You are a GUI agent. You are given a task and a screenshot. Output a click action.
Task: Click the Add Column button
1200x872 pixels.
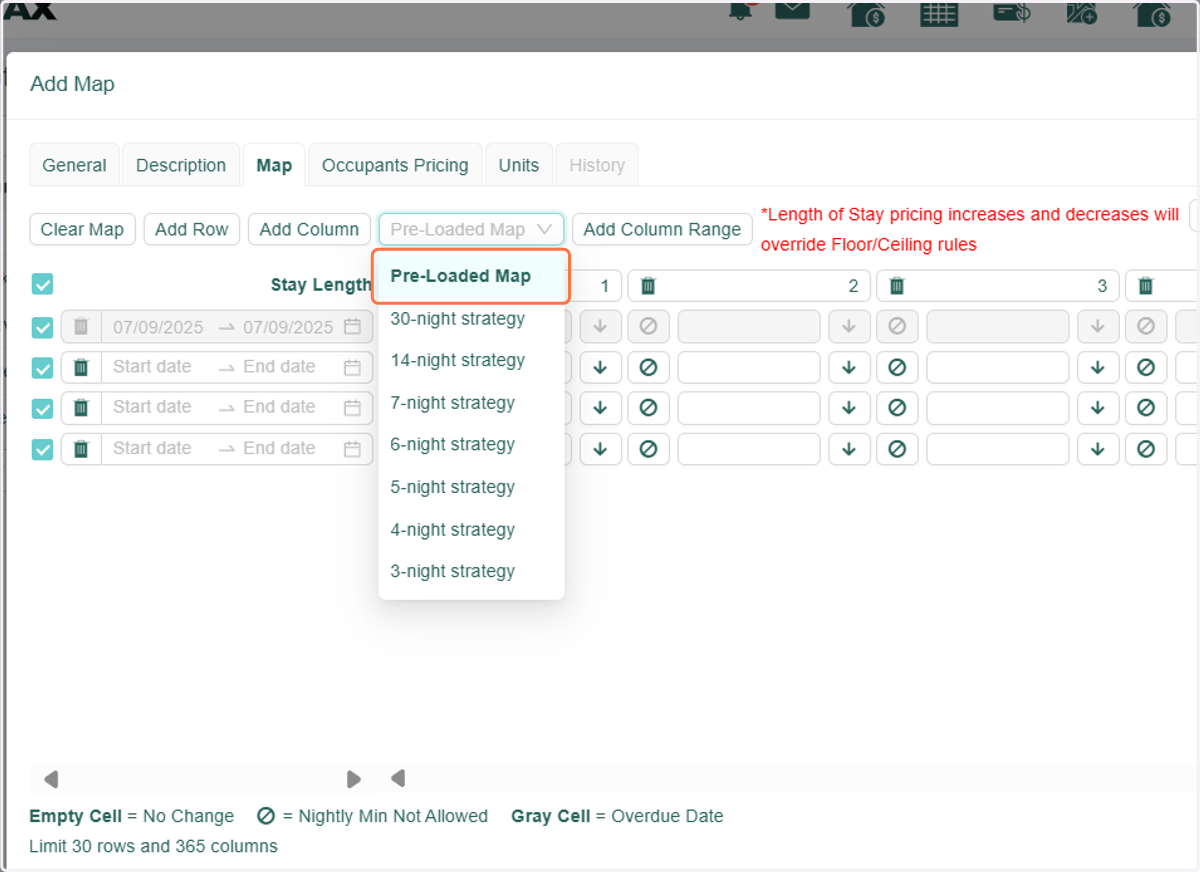[x=309, y=229]
